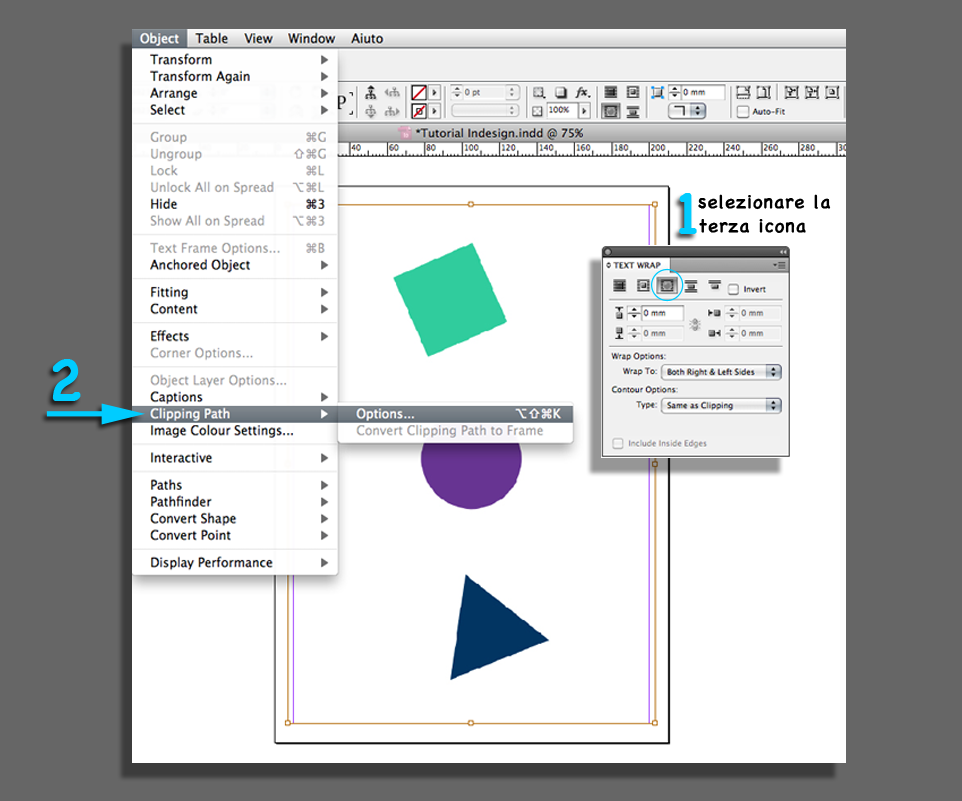Select the Wrap Around Object Shape icon
This screenshot has height=801, width=962.
tap(667, 285)
